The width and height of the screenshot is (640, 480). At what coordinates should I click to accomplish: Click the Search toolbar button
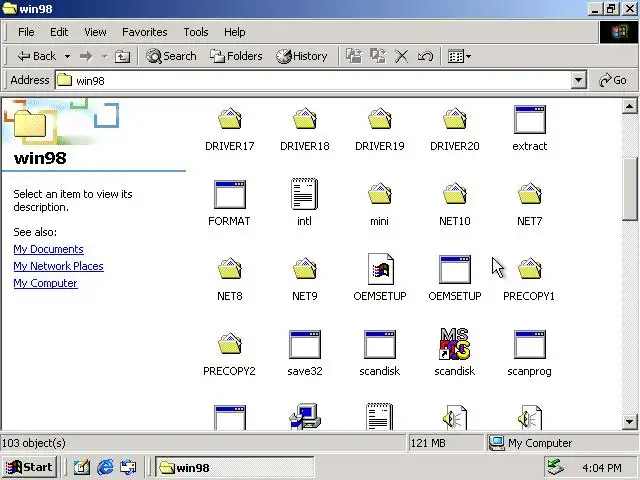[171, 56]
